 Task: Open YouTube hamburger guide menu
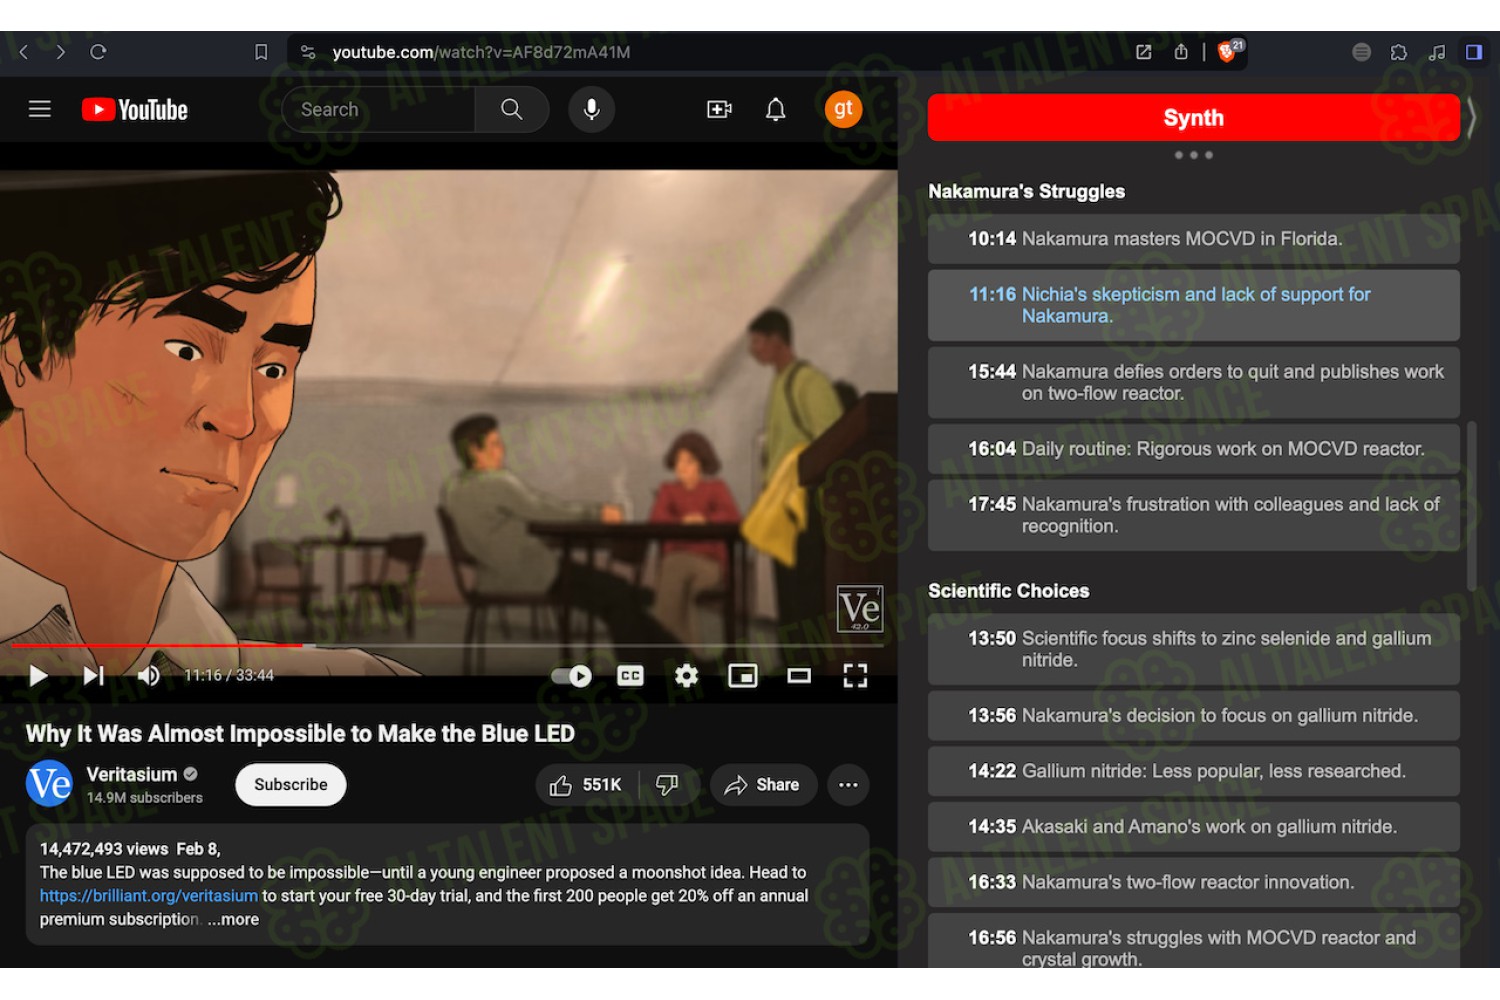40,109
